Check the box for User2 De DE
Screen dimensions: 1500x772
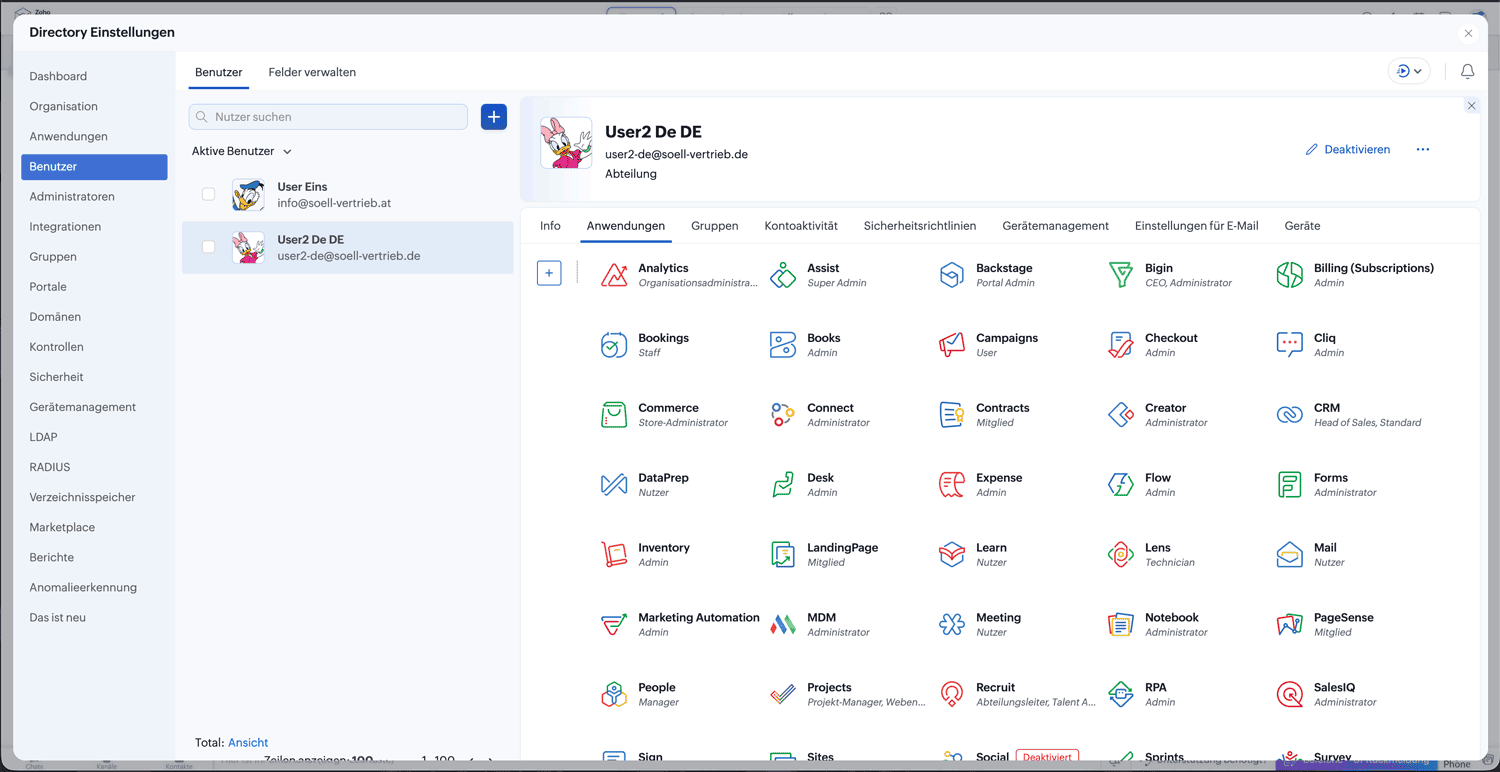pyautogui.click(x=208, y=247)
